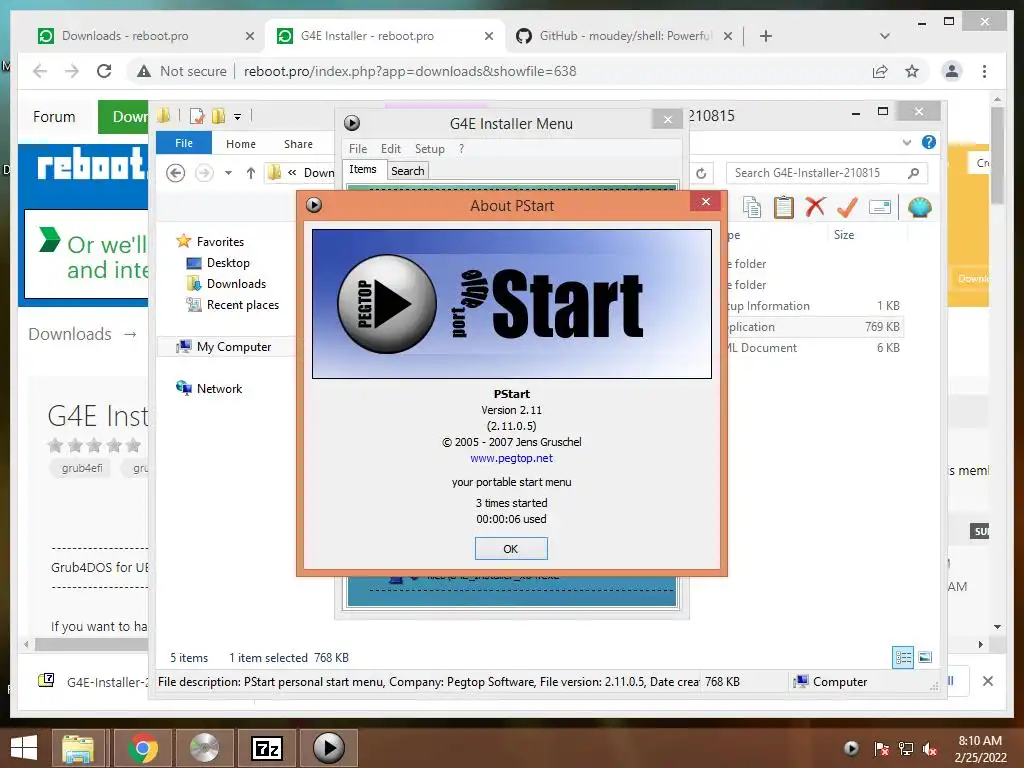Reload the reboot.pro page

[x=104, y=71]
